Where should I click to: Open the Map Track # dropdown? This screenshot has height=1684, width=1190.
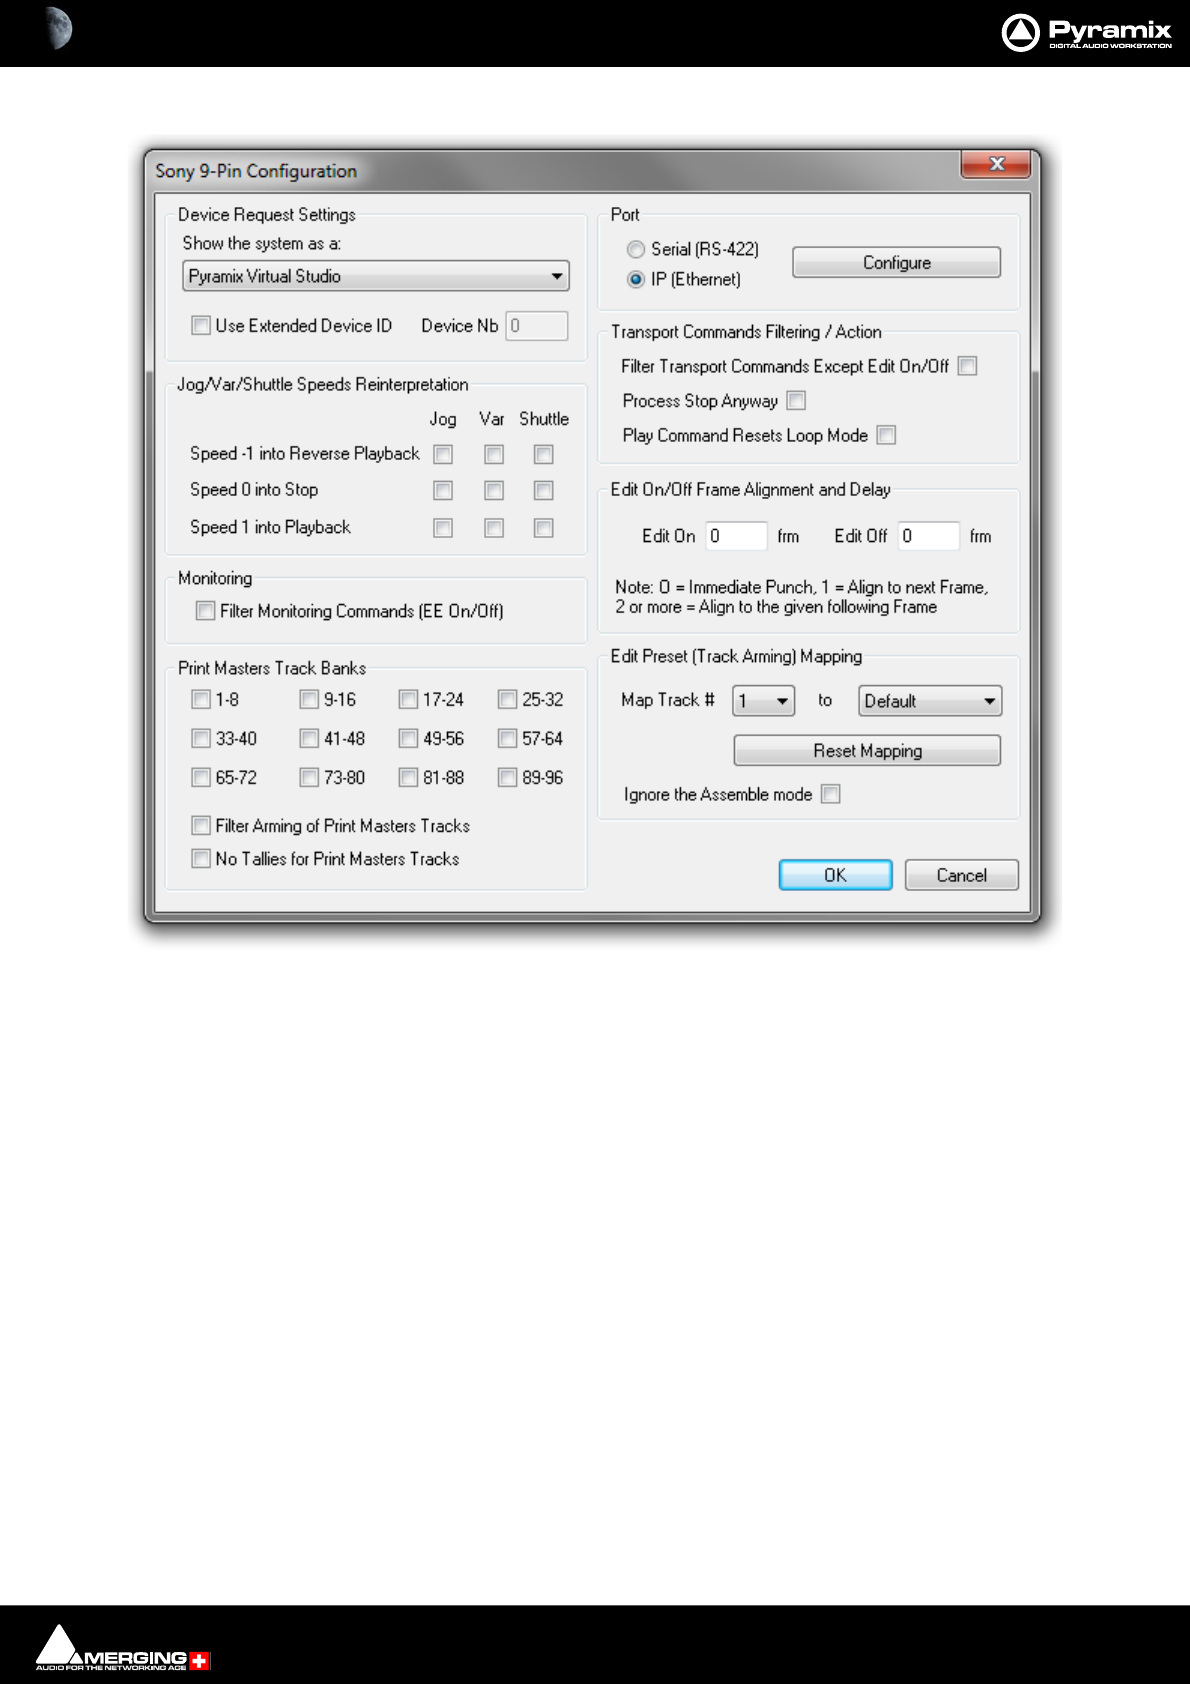(764, 701)
